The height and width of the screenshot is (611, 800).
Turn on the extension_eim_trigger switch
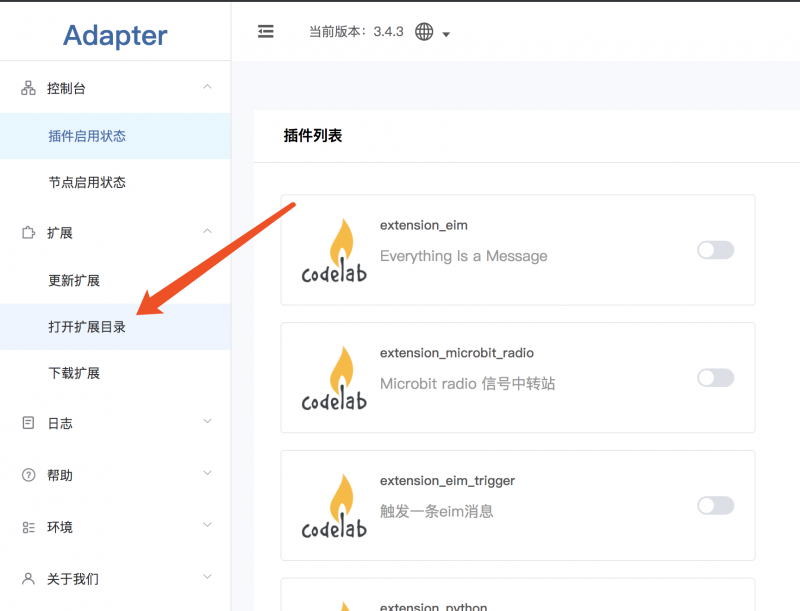(x=715, y=505)
